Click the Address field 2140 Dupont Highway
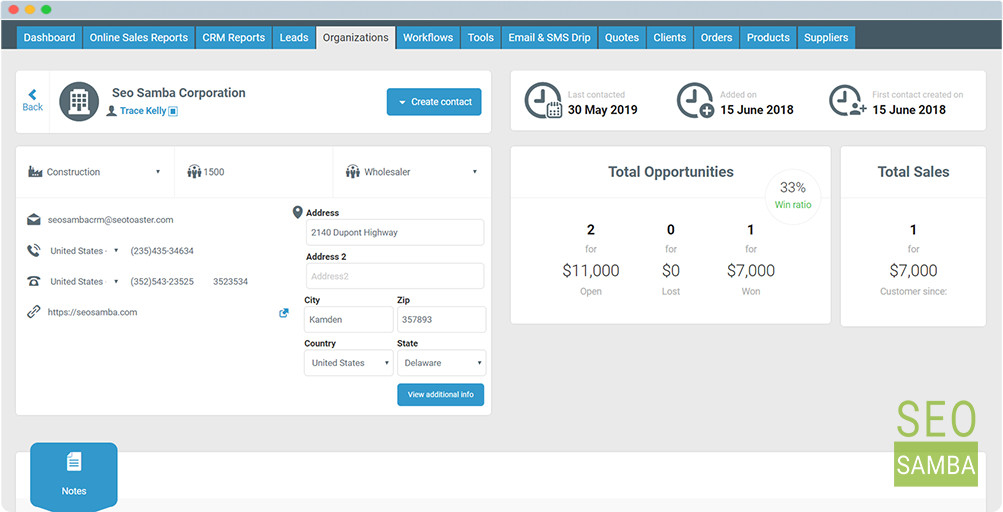The width and height of the screenshot is (1003, 512). pos(395,233)
